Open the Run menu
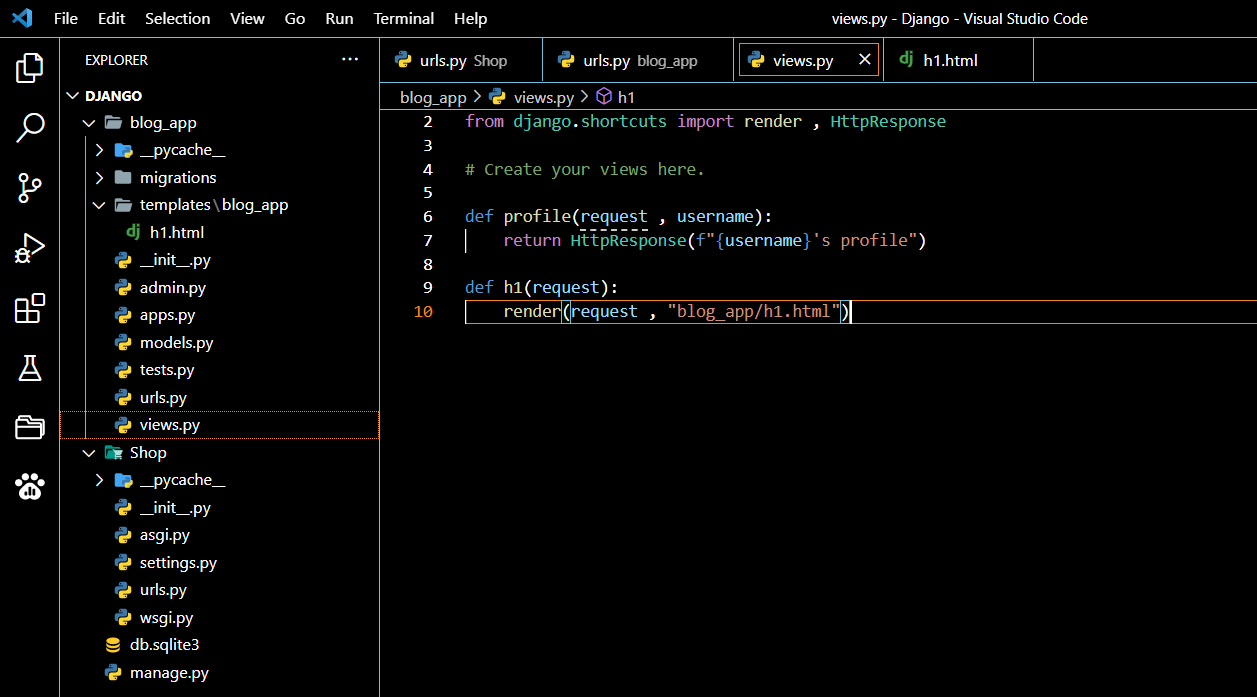Image resolution: width=1257 pixels, height=697 pixels. coord(339,18)
